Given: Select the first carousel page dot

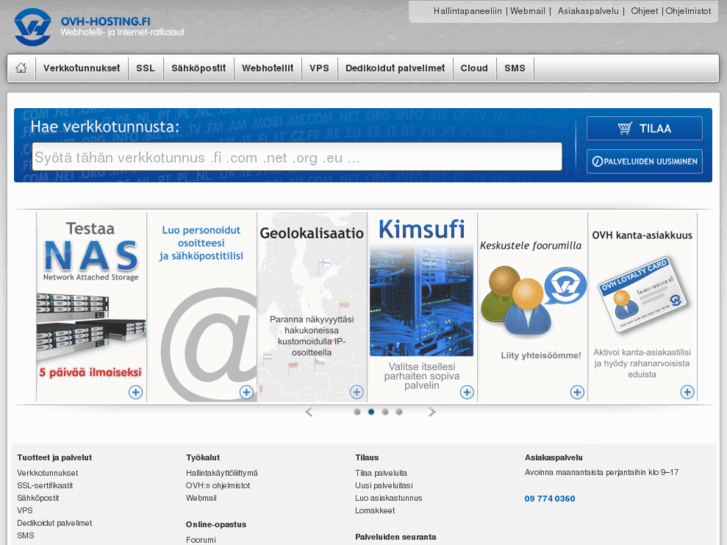Looking at the screenshot, I should pyautogui.click(x=357, y=412).
